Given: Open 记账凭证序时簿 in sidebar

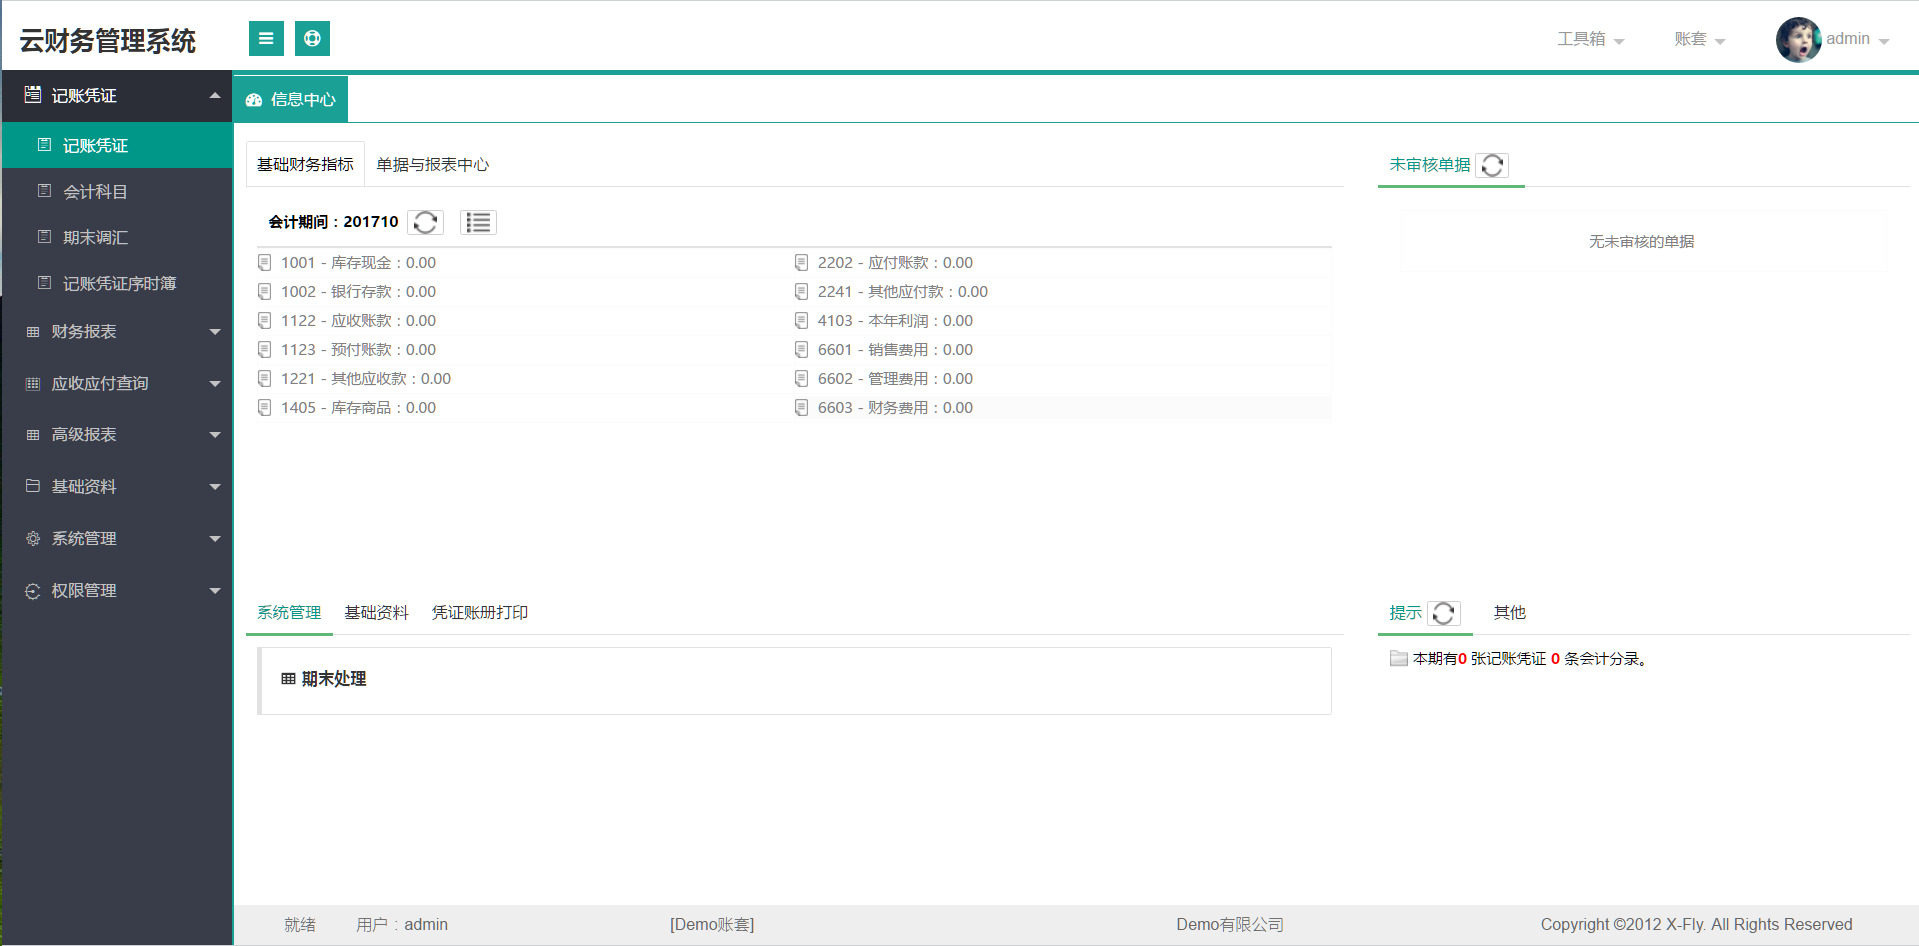Looking at the screenshot, I should (x=117, y=284).
